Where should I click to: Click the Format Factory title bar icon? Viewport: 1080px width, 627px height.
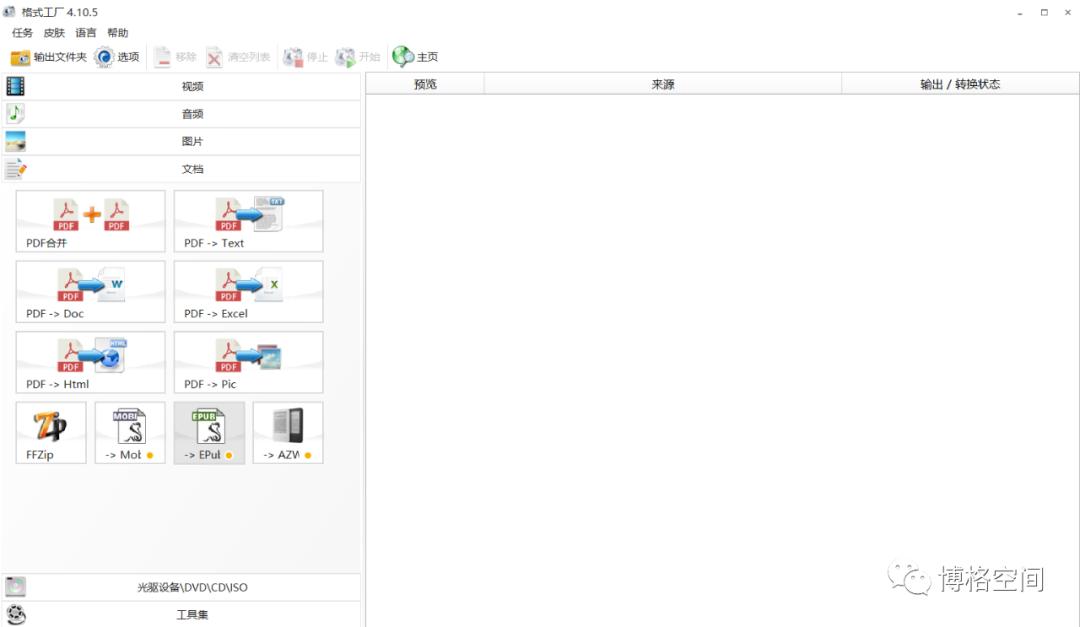pyautogui.click(x=9, y=12)
